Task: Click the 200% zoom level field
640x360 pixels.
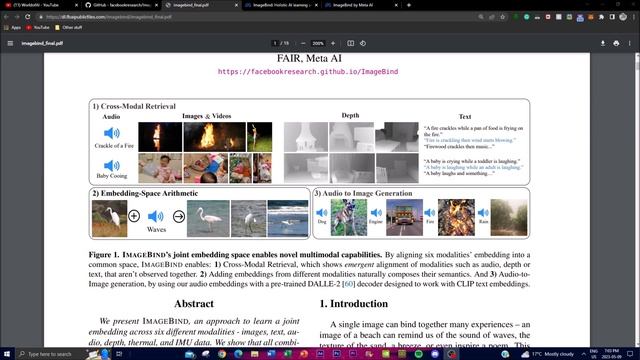Action: click(318, 43)
